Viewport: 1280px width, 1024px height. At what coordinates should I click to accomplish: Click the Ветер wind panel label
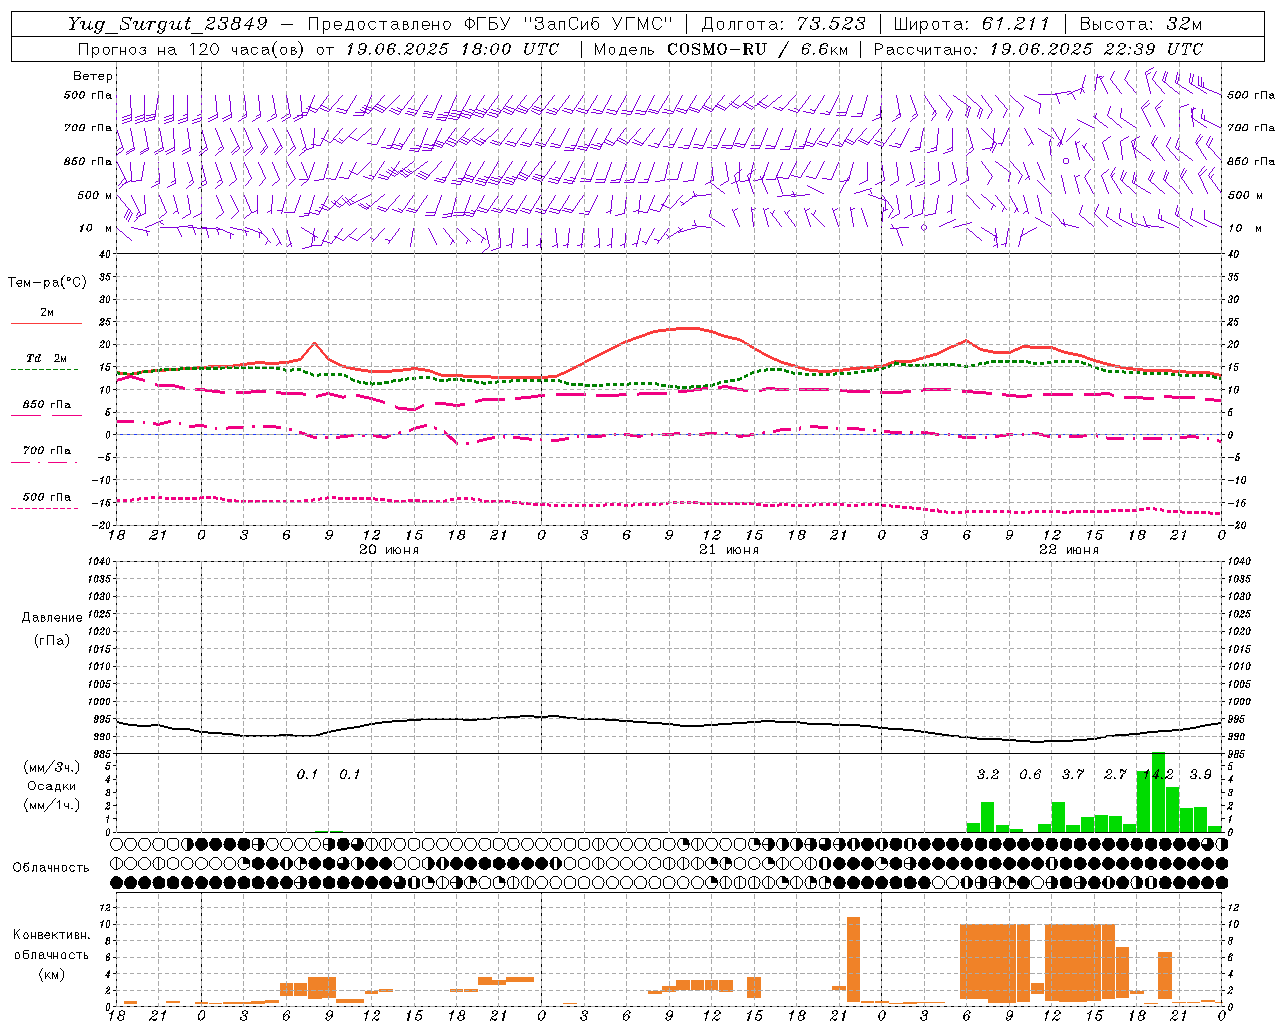[93, 76]
